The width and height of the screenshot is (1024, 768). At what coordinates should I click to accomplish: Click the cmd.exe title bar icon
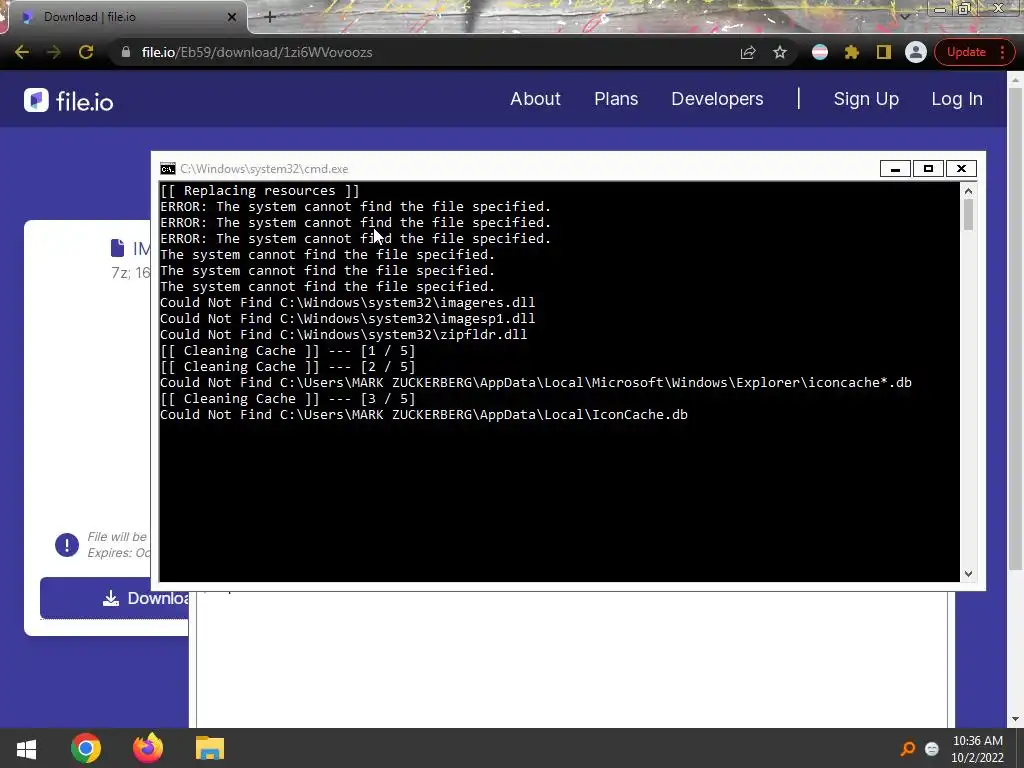tap(168, 169)
